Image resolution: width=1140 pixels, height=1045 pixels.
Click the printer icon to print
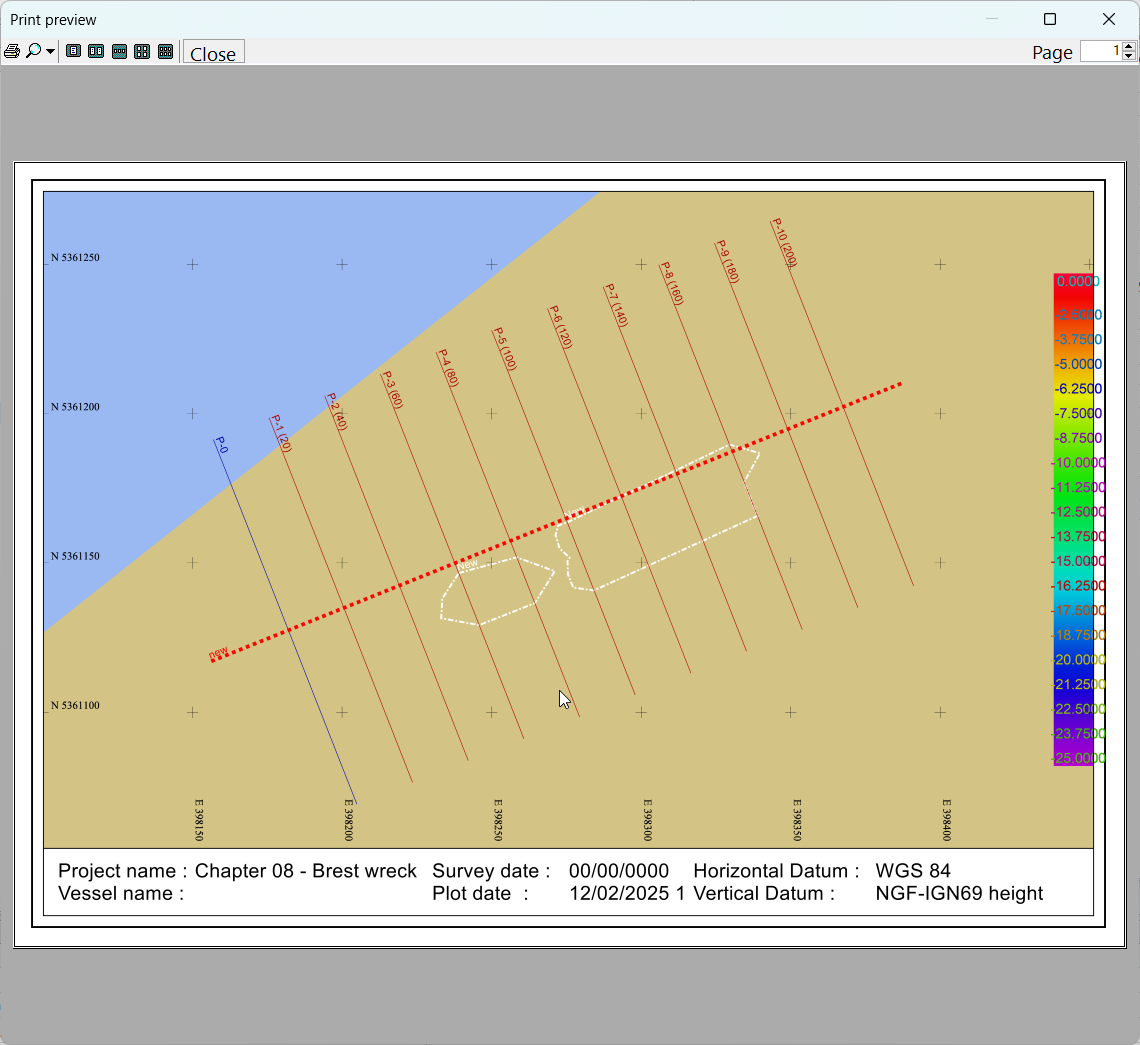[x=12, y=52]
